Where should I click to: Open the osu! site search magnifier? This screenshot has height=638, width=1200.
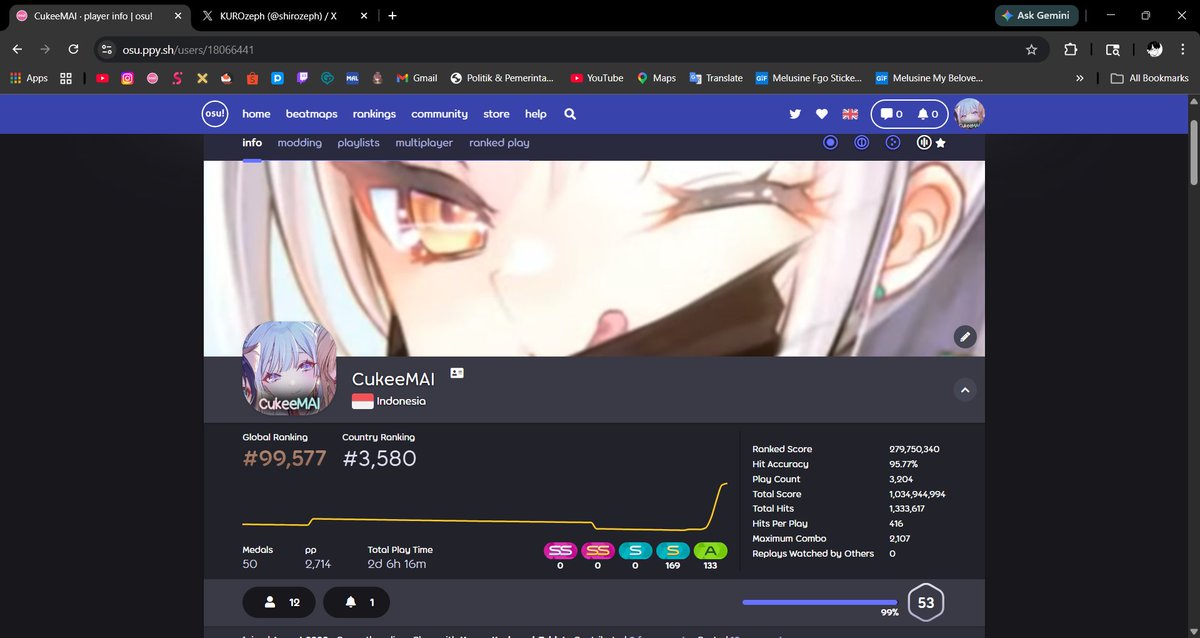click(x=570, y=114)
